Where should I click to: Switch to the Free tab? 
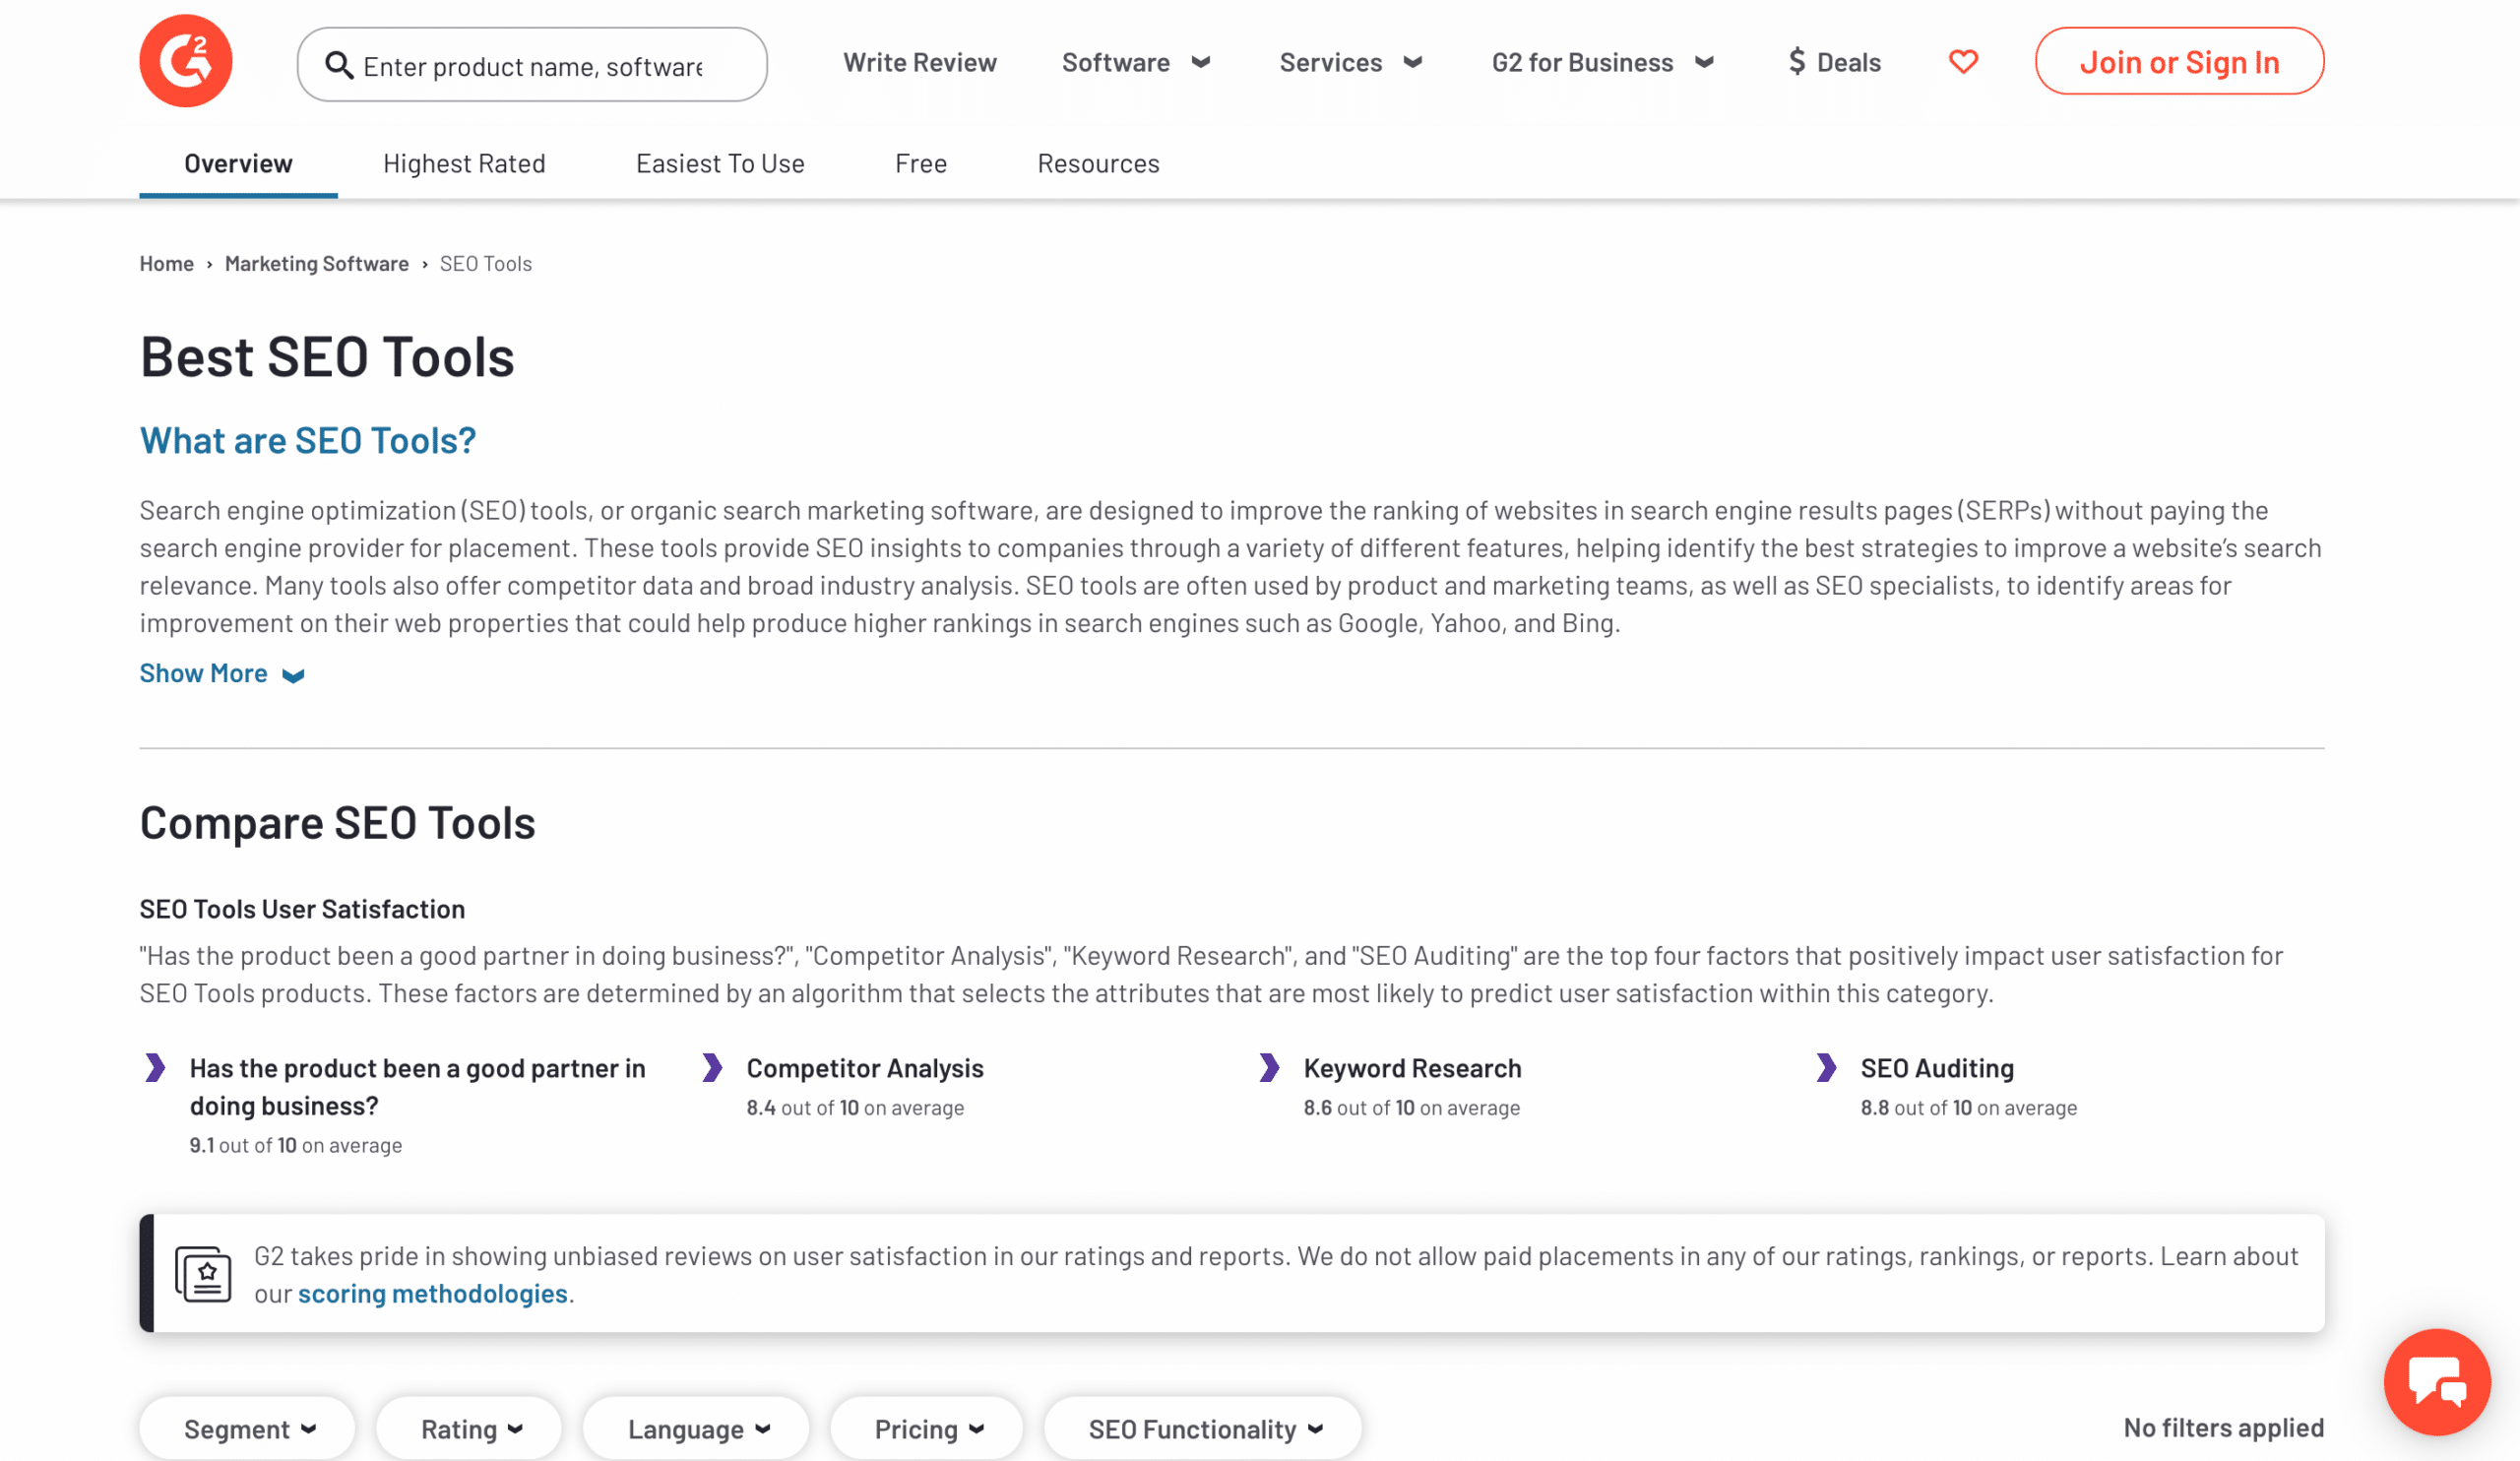click(921, 163)
